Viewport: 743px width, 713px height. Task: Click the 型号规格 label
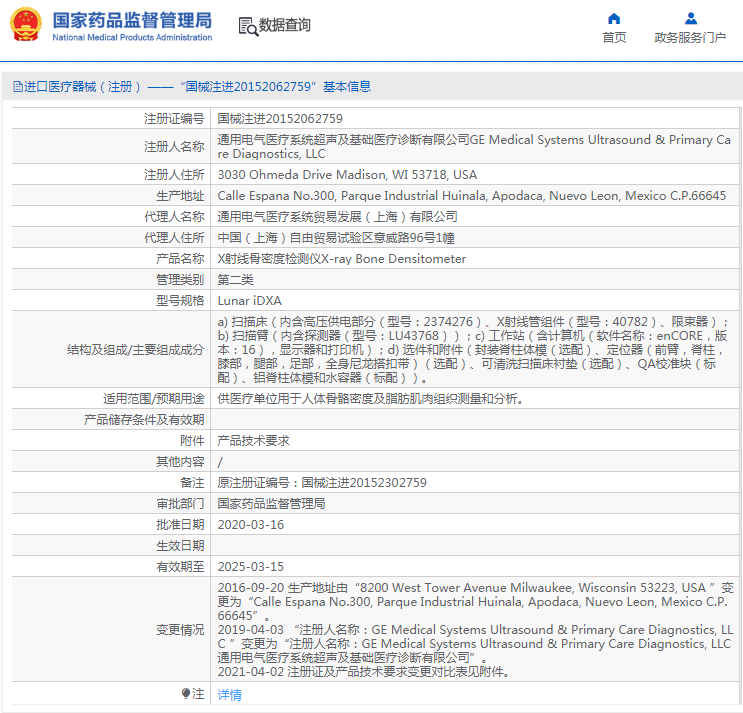pos(181,301)
